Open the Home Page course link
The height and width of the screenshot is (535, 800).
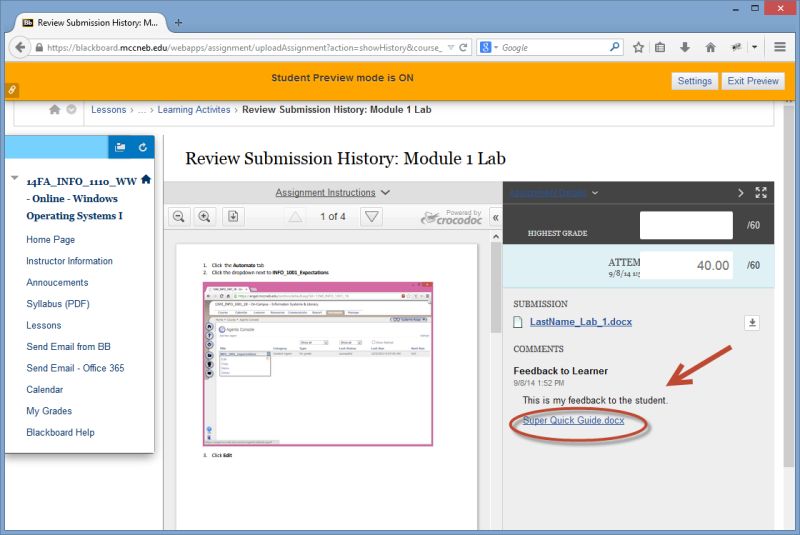click(x=51, y=239)
